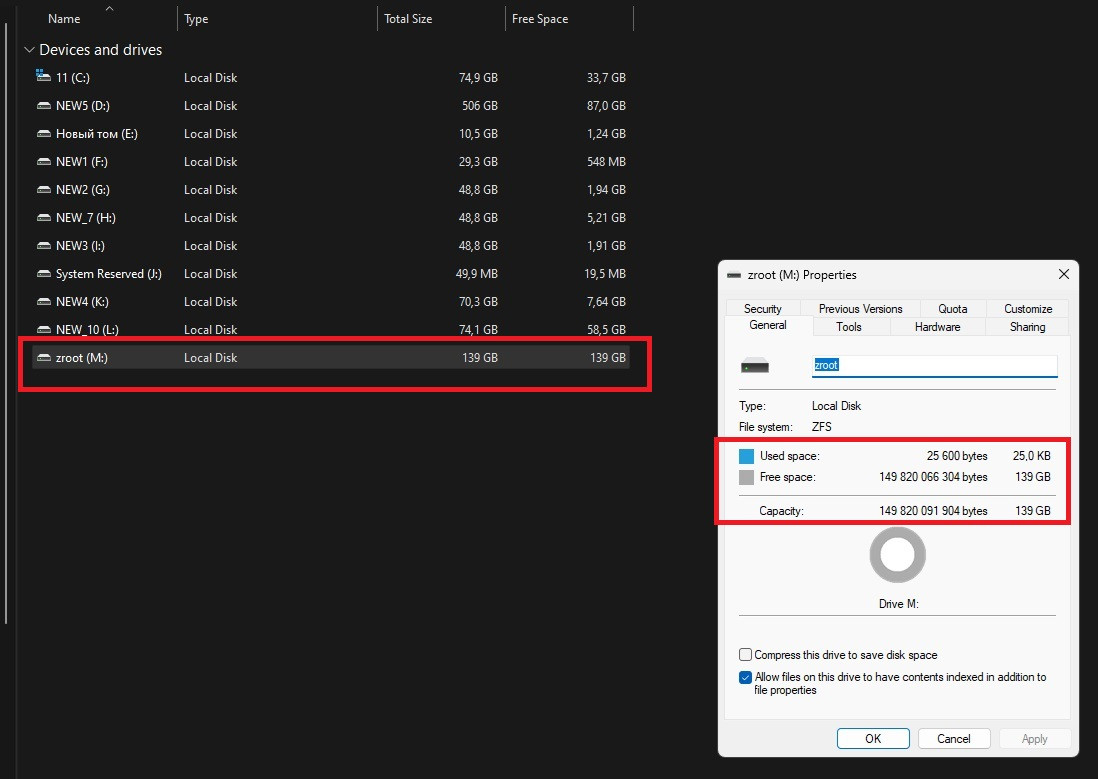Click large drive icon beside name field
This screenshot has width=1098, height=779.
(755, 366)
